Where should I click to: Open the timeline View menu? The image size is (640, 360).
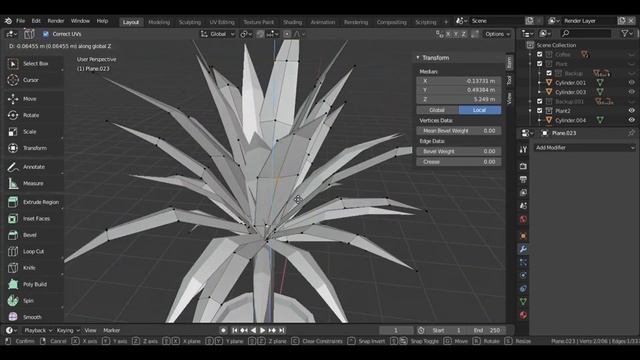click(90, 330)
